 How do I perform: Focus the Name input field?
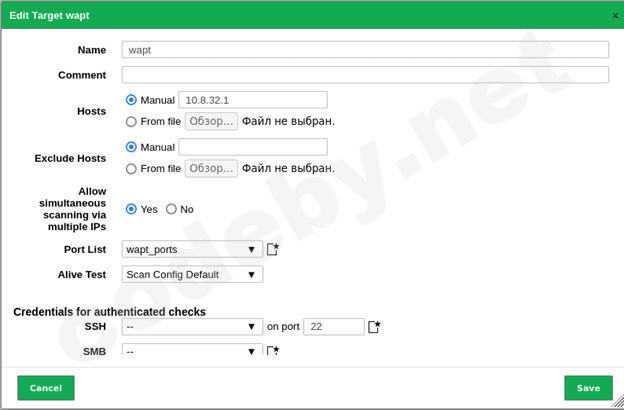tap(365, 50)
